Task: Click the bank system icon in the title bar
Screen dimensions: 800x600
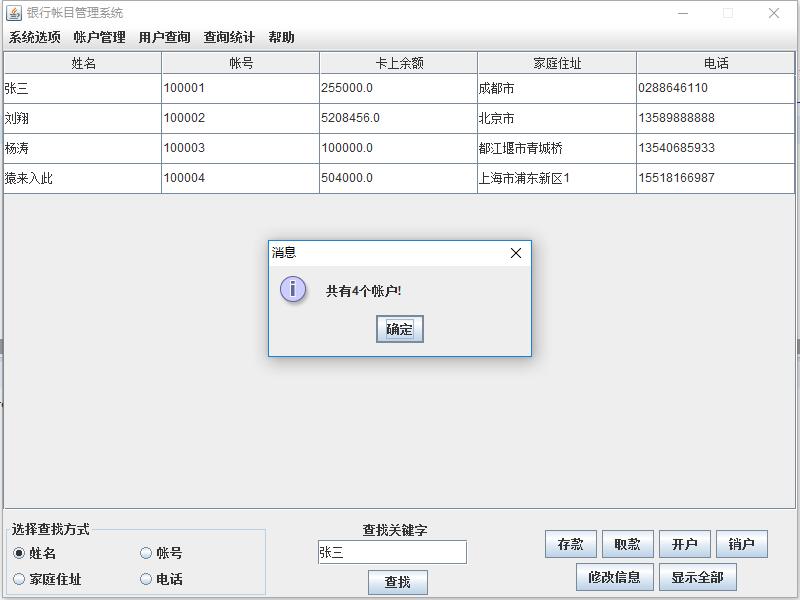Action: click(14, 12)
